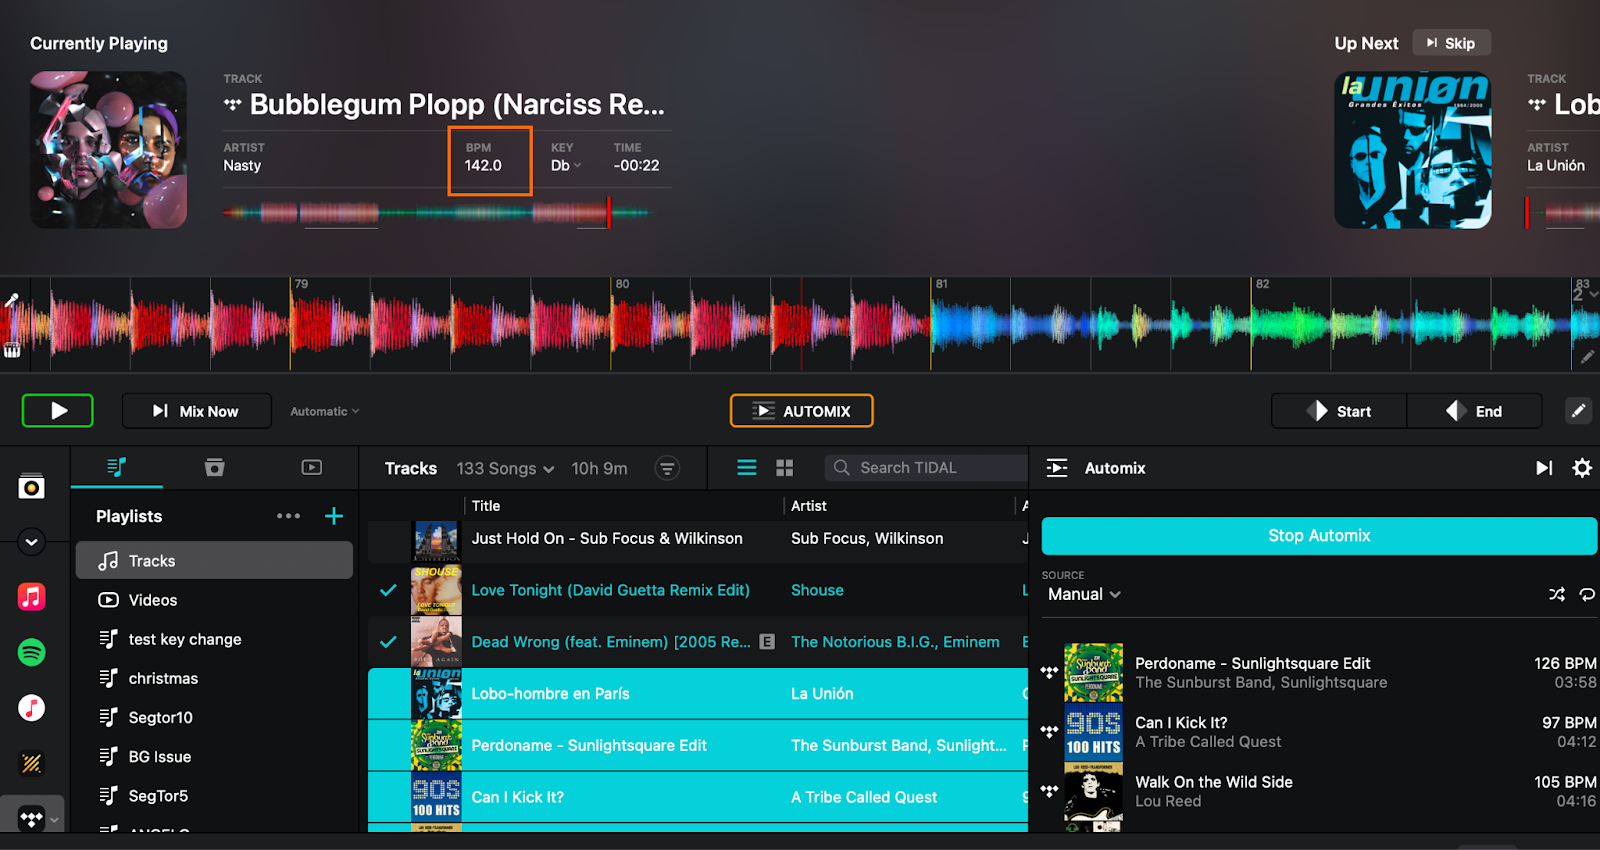Click skip-to-next icon in Automix panel
The width and height of the screenshot is (1600, 850).
click(x=1544, y=468)
